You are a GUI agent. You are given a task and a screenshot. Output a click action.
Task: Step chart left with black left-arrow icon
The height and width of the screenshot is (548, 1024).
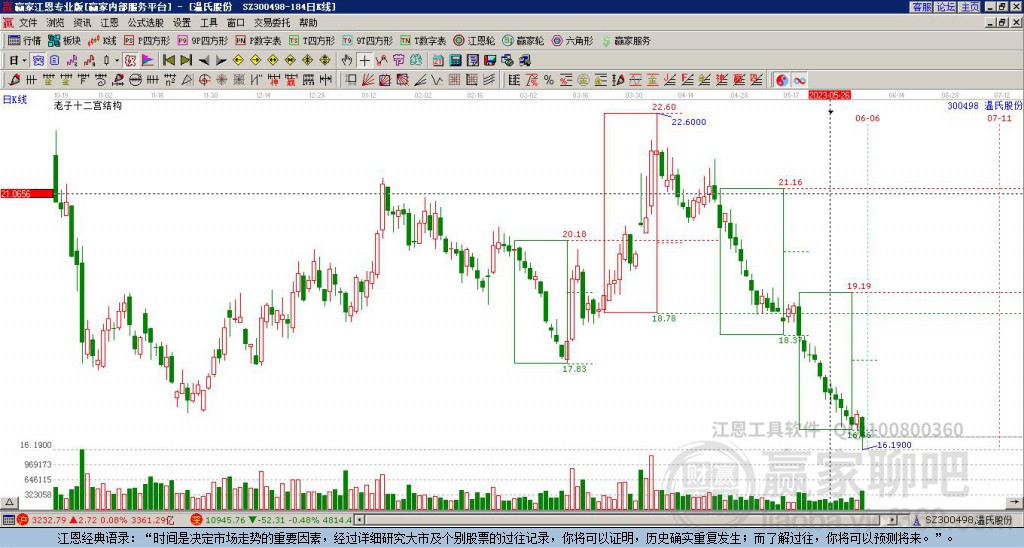pos(204,61)
